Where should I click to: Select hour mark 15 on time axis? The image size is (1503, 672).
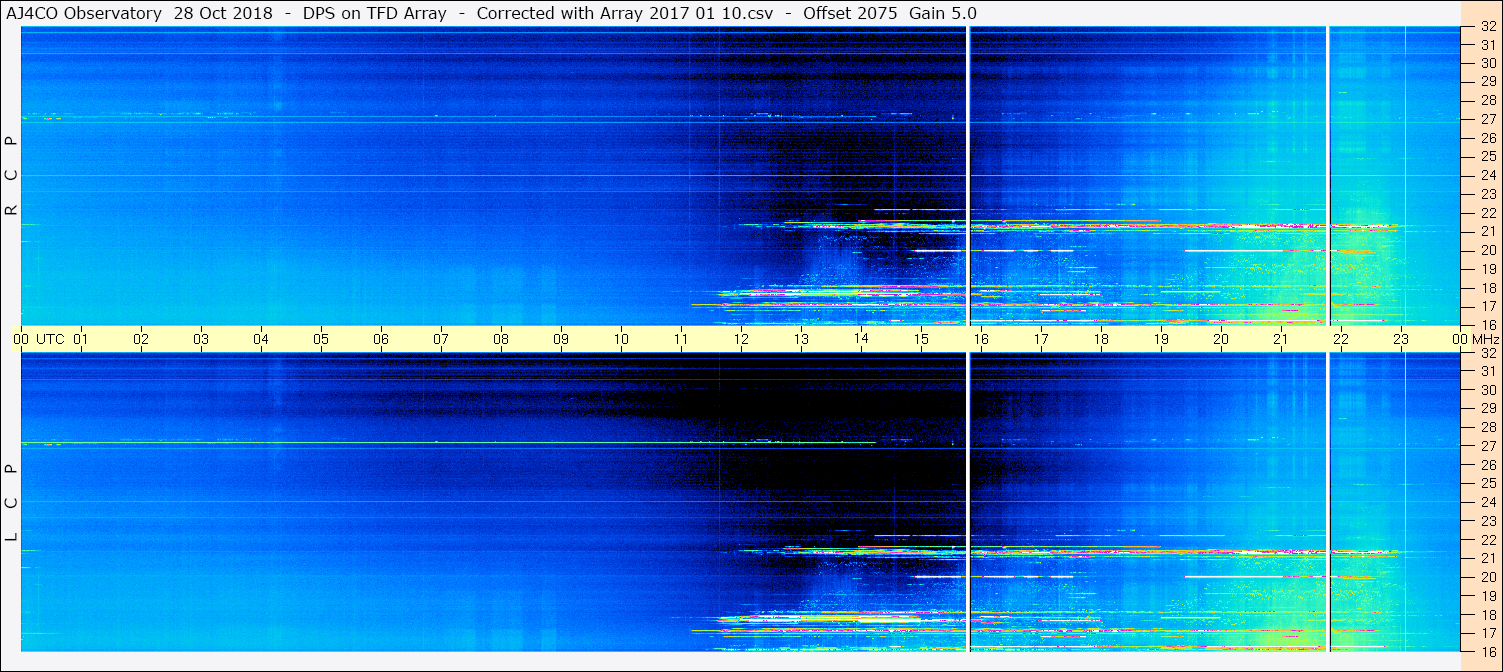click(x=921, y=339)
